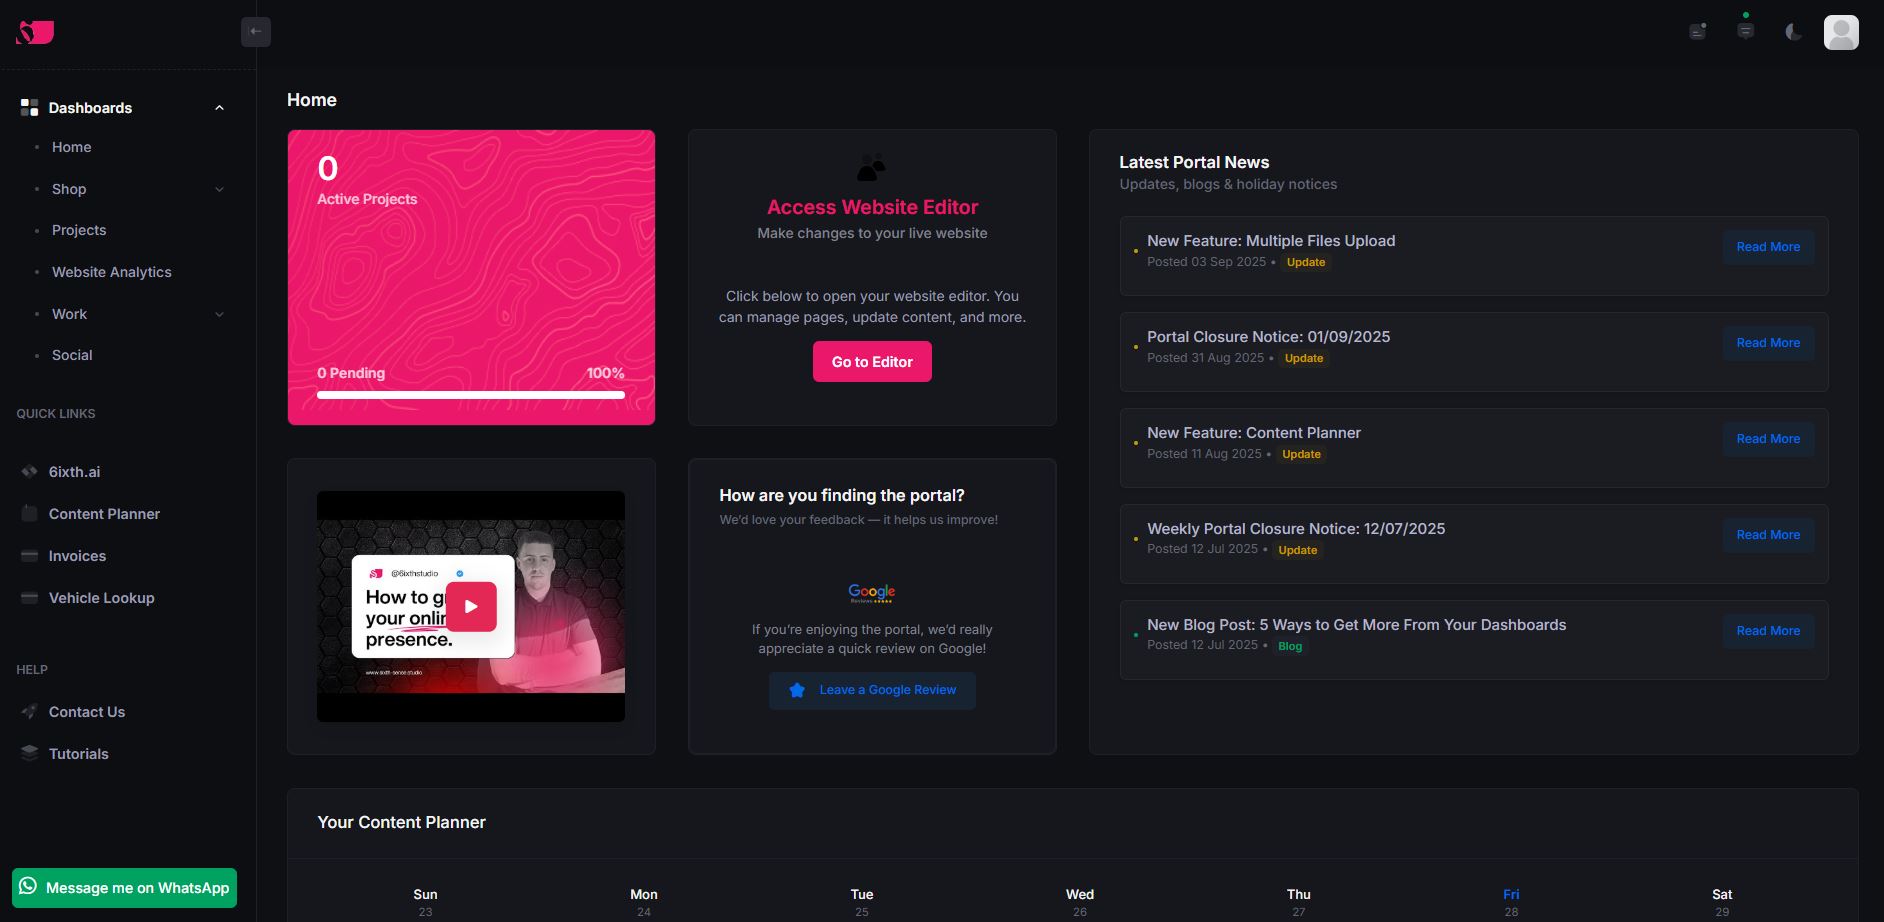1884x922 pixels.
Task: Click the 6ixth studio logo icon
Action: pos(35,33)
